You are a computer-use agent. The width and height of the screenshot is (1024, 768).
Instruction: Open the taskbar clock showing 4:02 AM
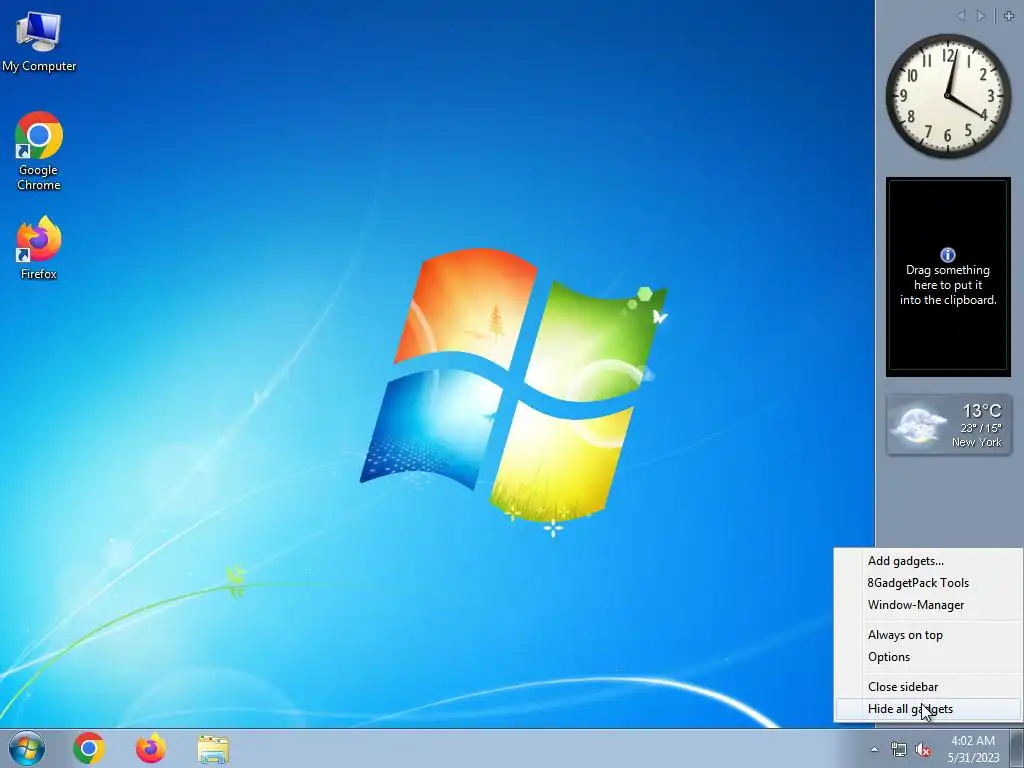973,749
